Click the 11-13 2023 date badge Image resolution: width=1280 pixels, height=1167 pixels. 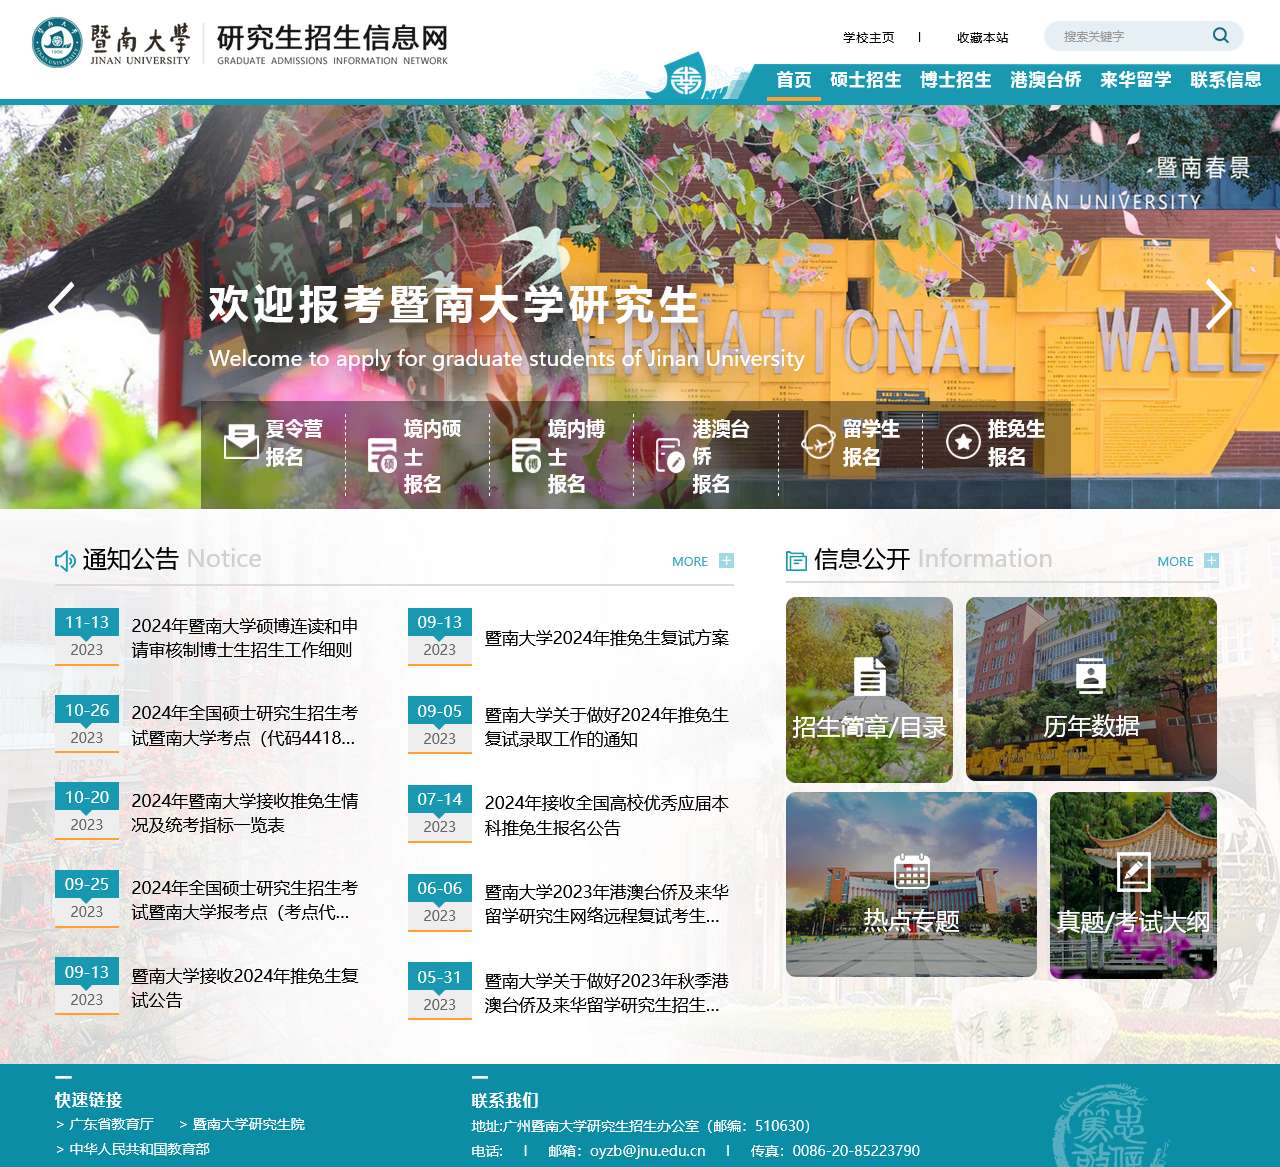[x=87, y=635]
